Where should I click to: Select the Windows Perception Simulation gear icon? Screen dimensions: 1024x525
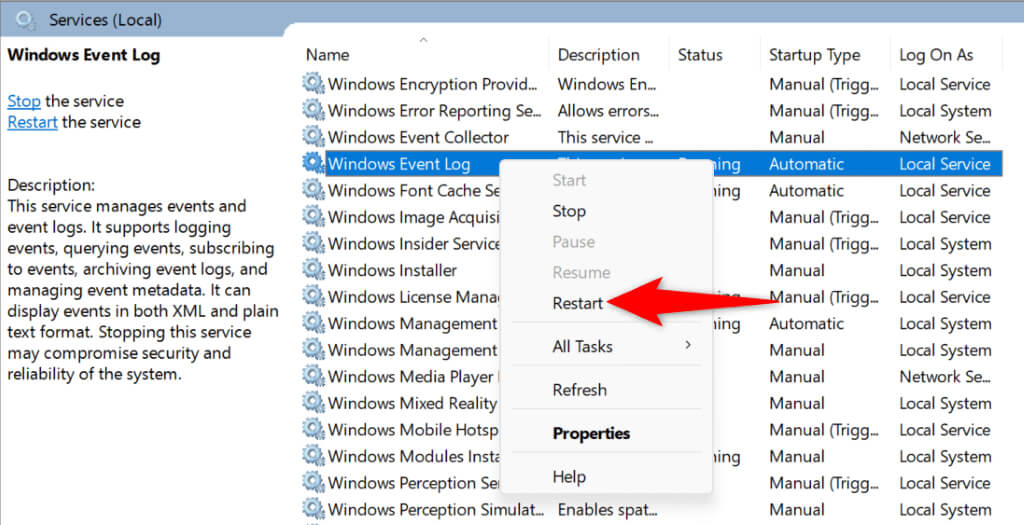coord(313,509)
